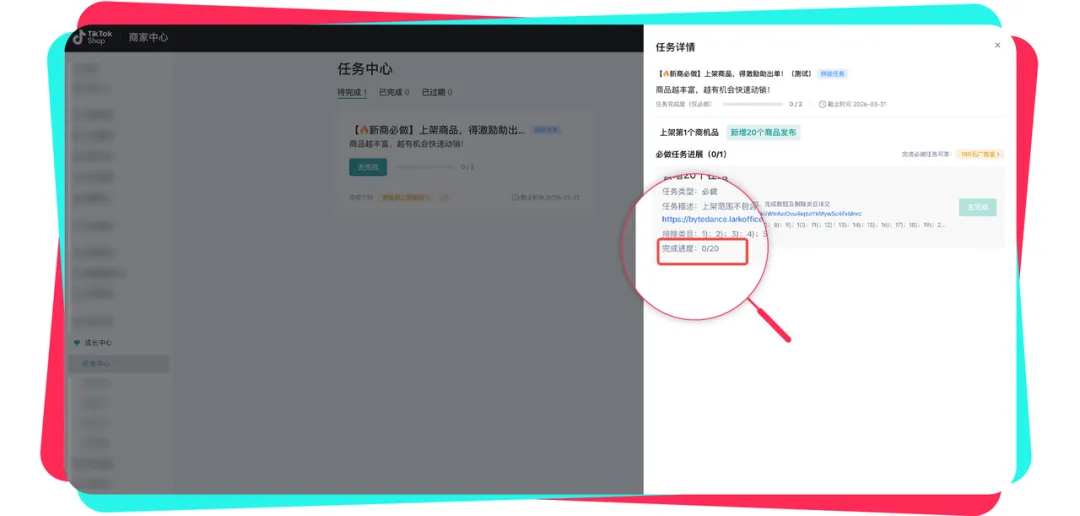Click the 任务类型: 必做 line

(x=689, y=192)
